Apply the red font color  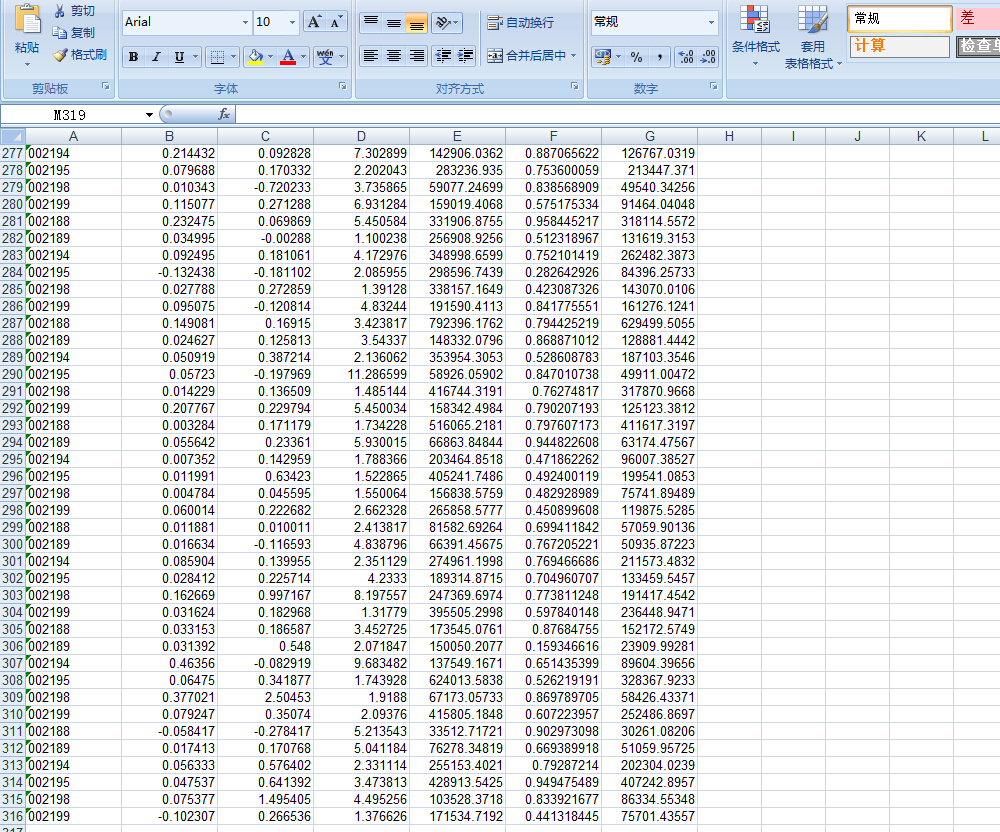[x=288, y=57]
